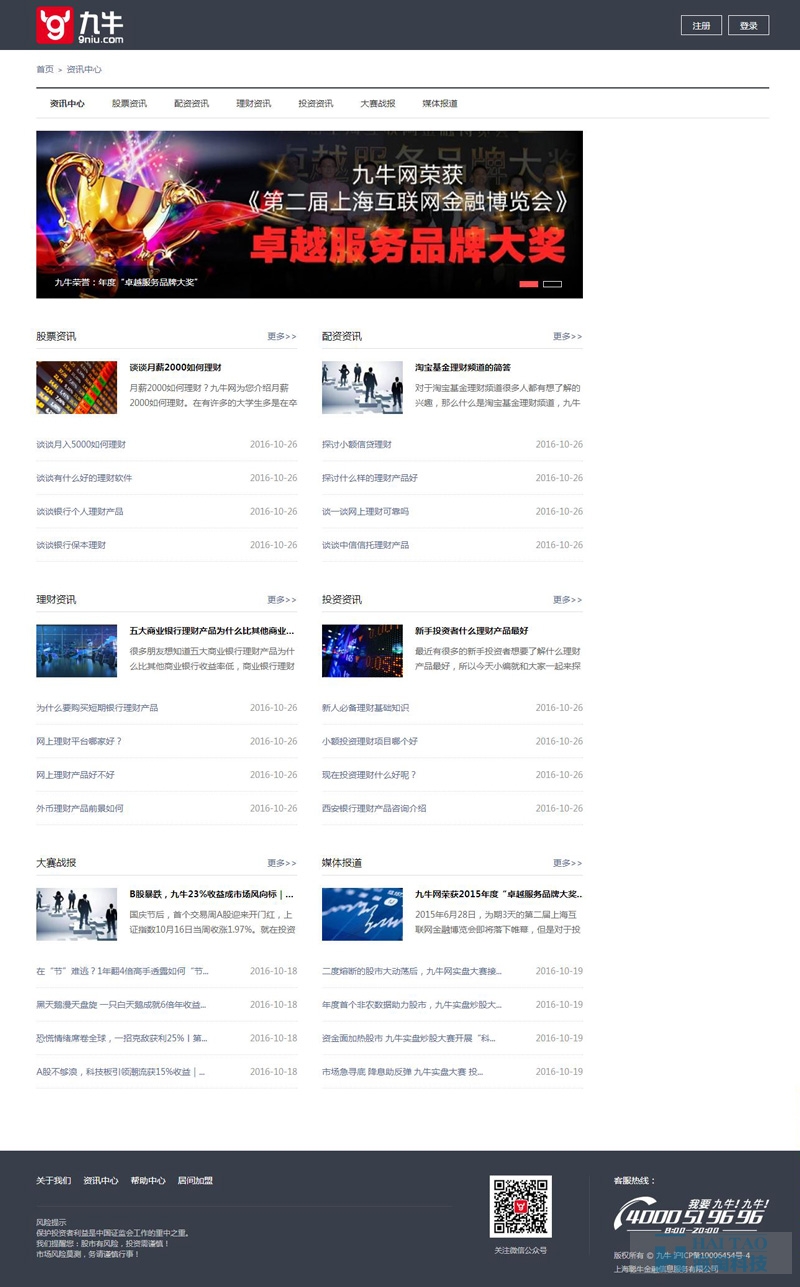Expand 更多>> for 大赛战报

pyautogui.click(x=282, y=863)
